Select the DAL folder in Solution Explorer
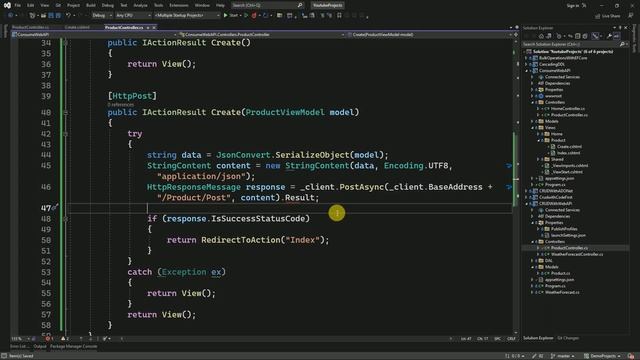Image resolution: width=640 pixels, height=360 pixels. pos(548,261)
